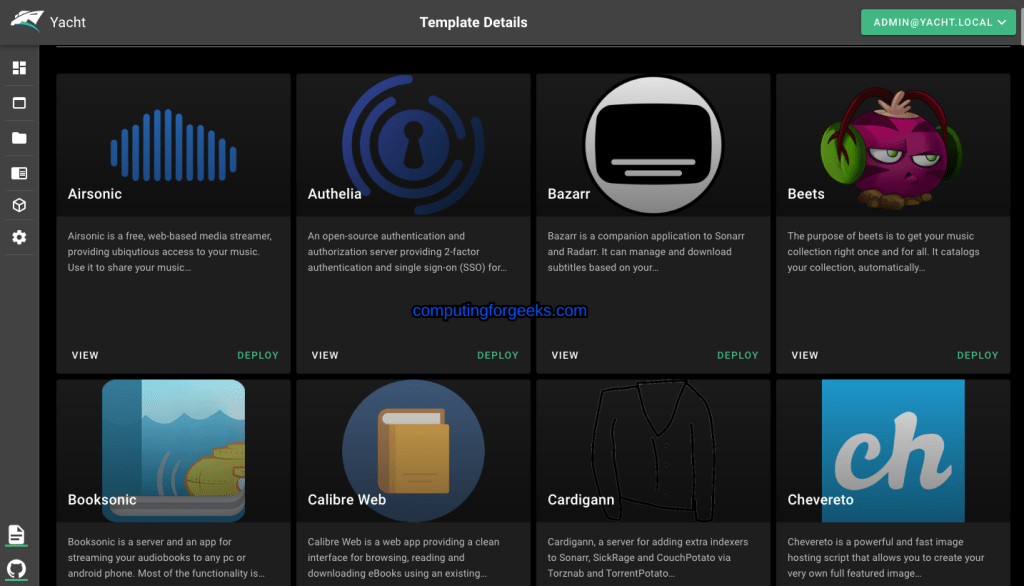Viewport: 1024px width, 586px height.
Task: Click the Template Details title
Action: click(x=473, y=21)
